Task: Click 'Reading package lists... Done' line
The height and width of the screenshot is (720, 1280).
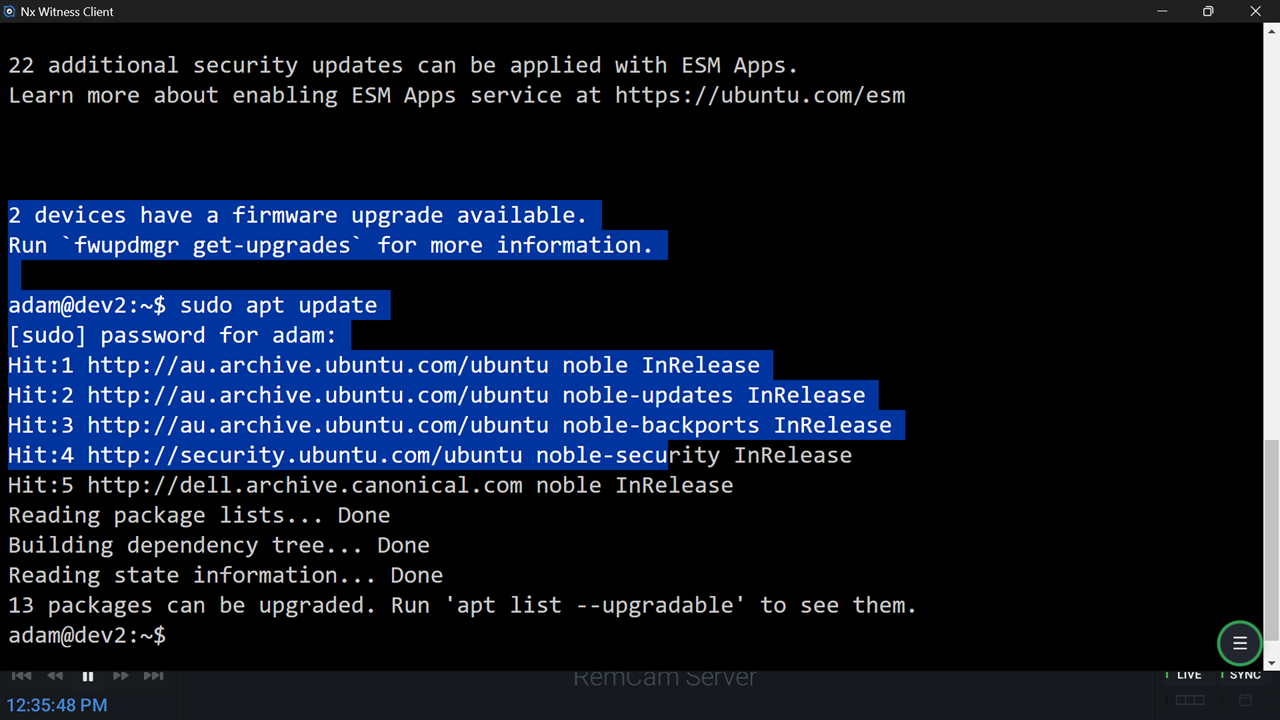Action: pos(199,516)
